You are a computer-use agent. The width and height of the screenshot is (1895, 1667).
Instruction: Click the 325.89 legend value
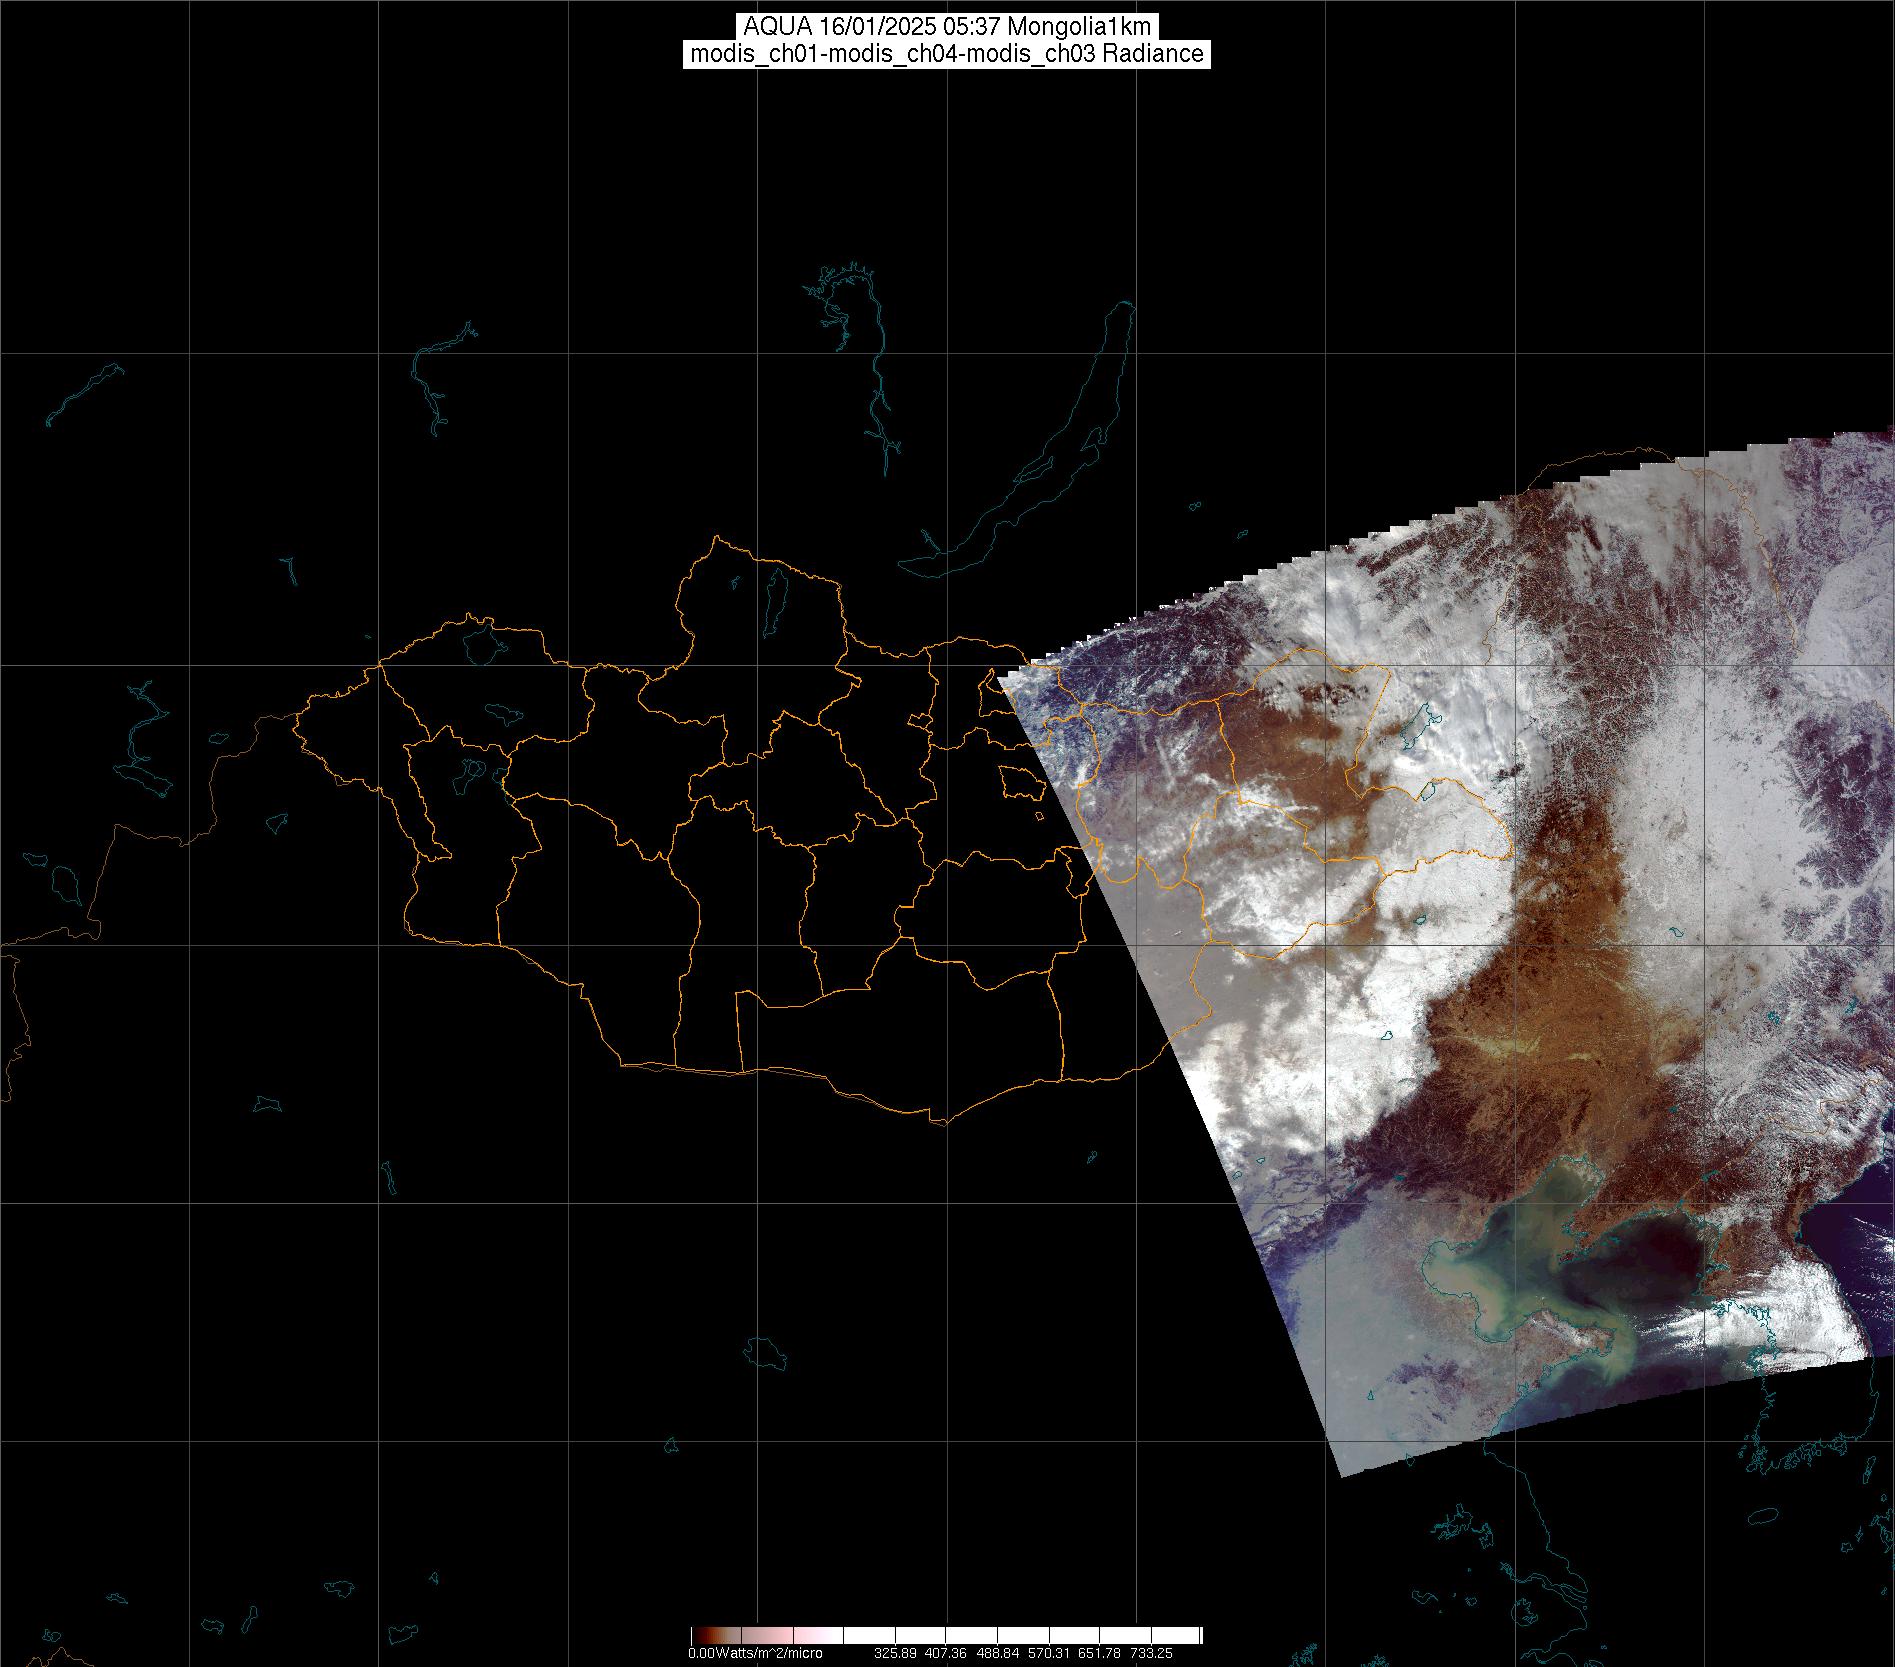895,1654
